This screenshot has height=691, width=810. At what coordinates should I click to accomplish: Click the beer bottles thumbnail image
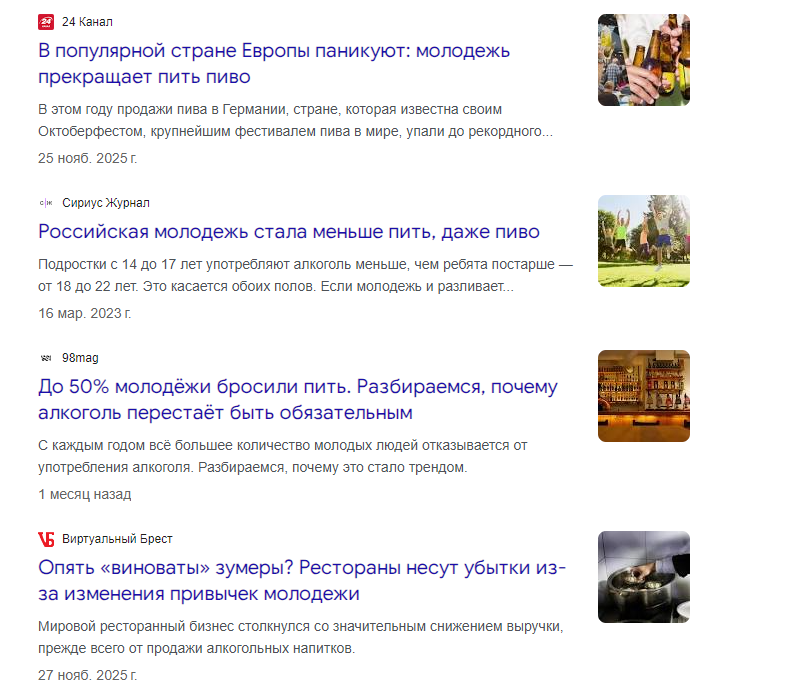coord(644,60)
